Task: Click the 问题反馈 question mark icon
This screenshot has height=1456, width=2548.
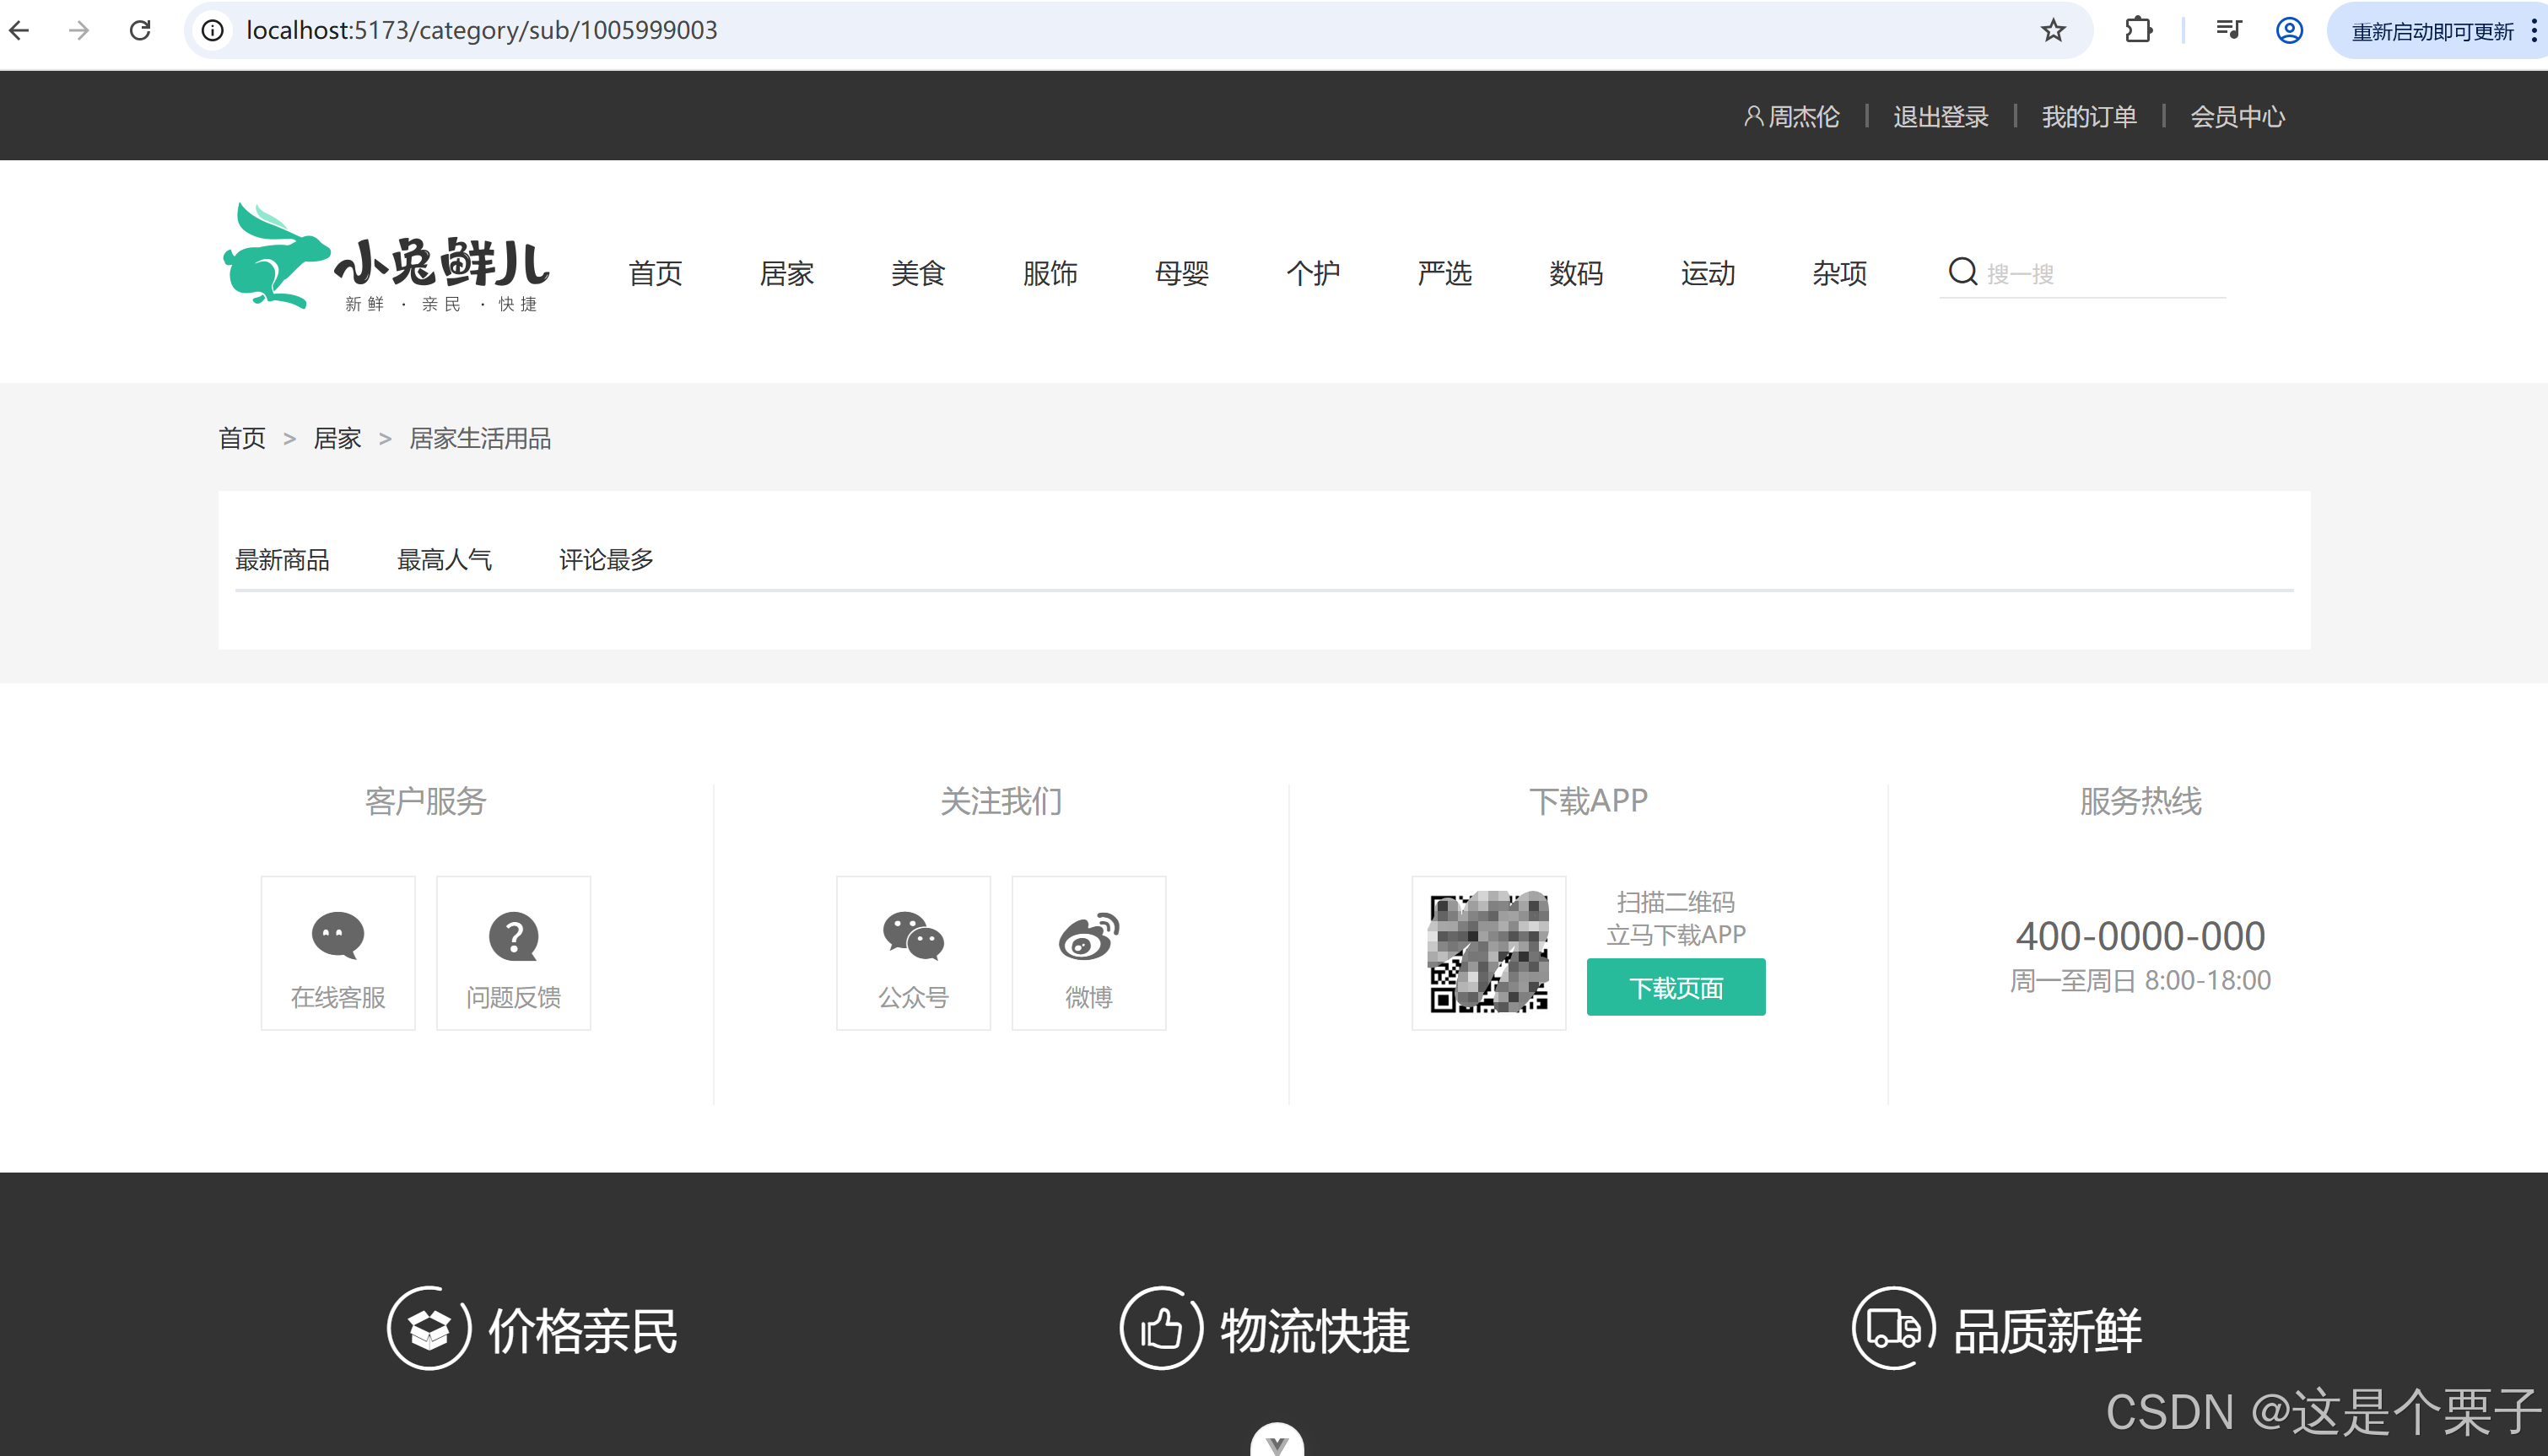Action: pos(513,937)
